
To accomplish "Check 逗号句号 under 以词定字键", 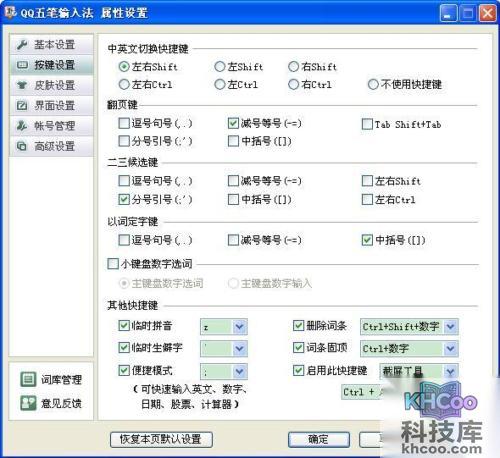I will coord(124,240).
